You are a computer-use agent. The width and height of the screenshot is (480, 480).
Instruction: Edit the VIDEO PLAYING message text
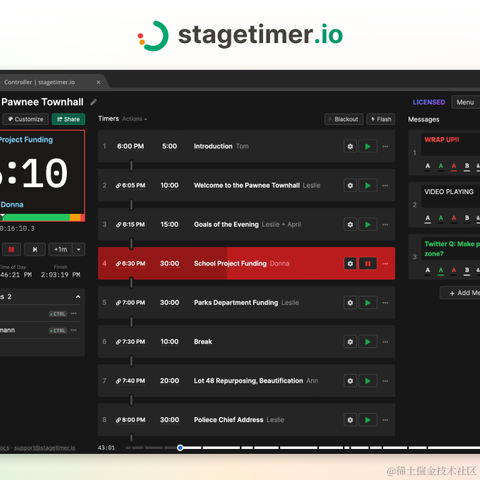coord(450,196)
